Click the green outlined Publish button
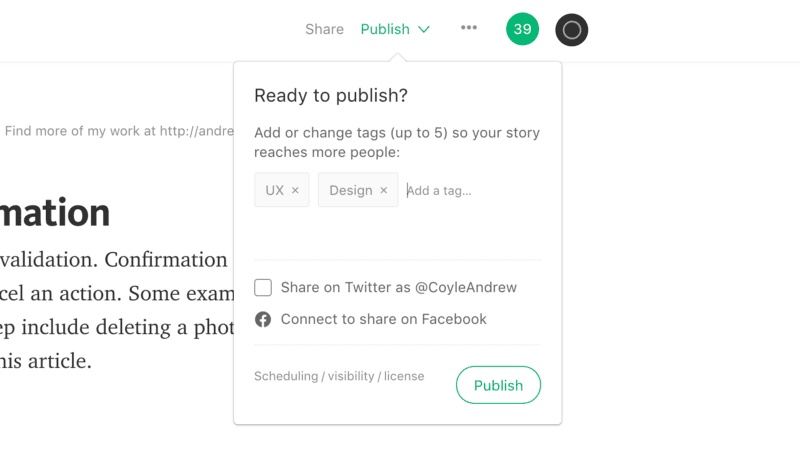 pos(498,385)
